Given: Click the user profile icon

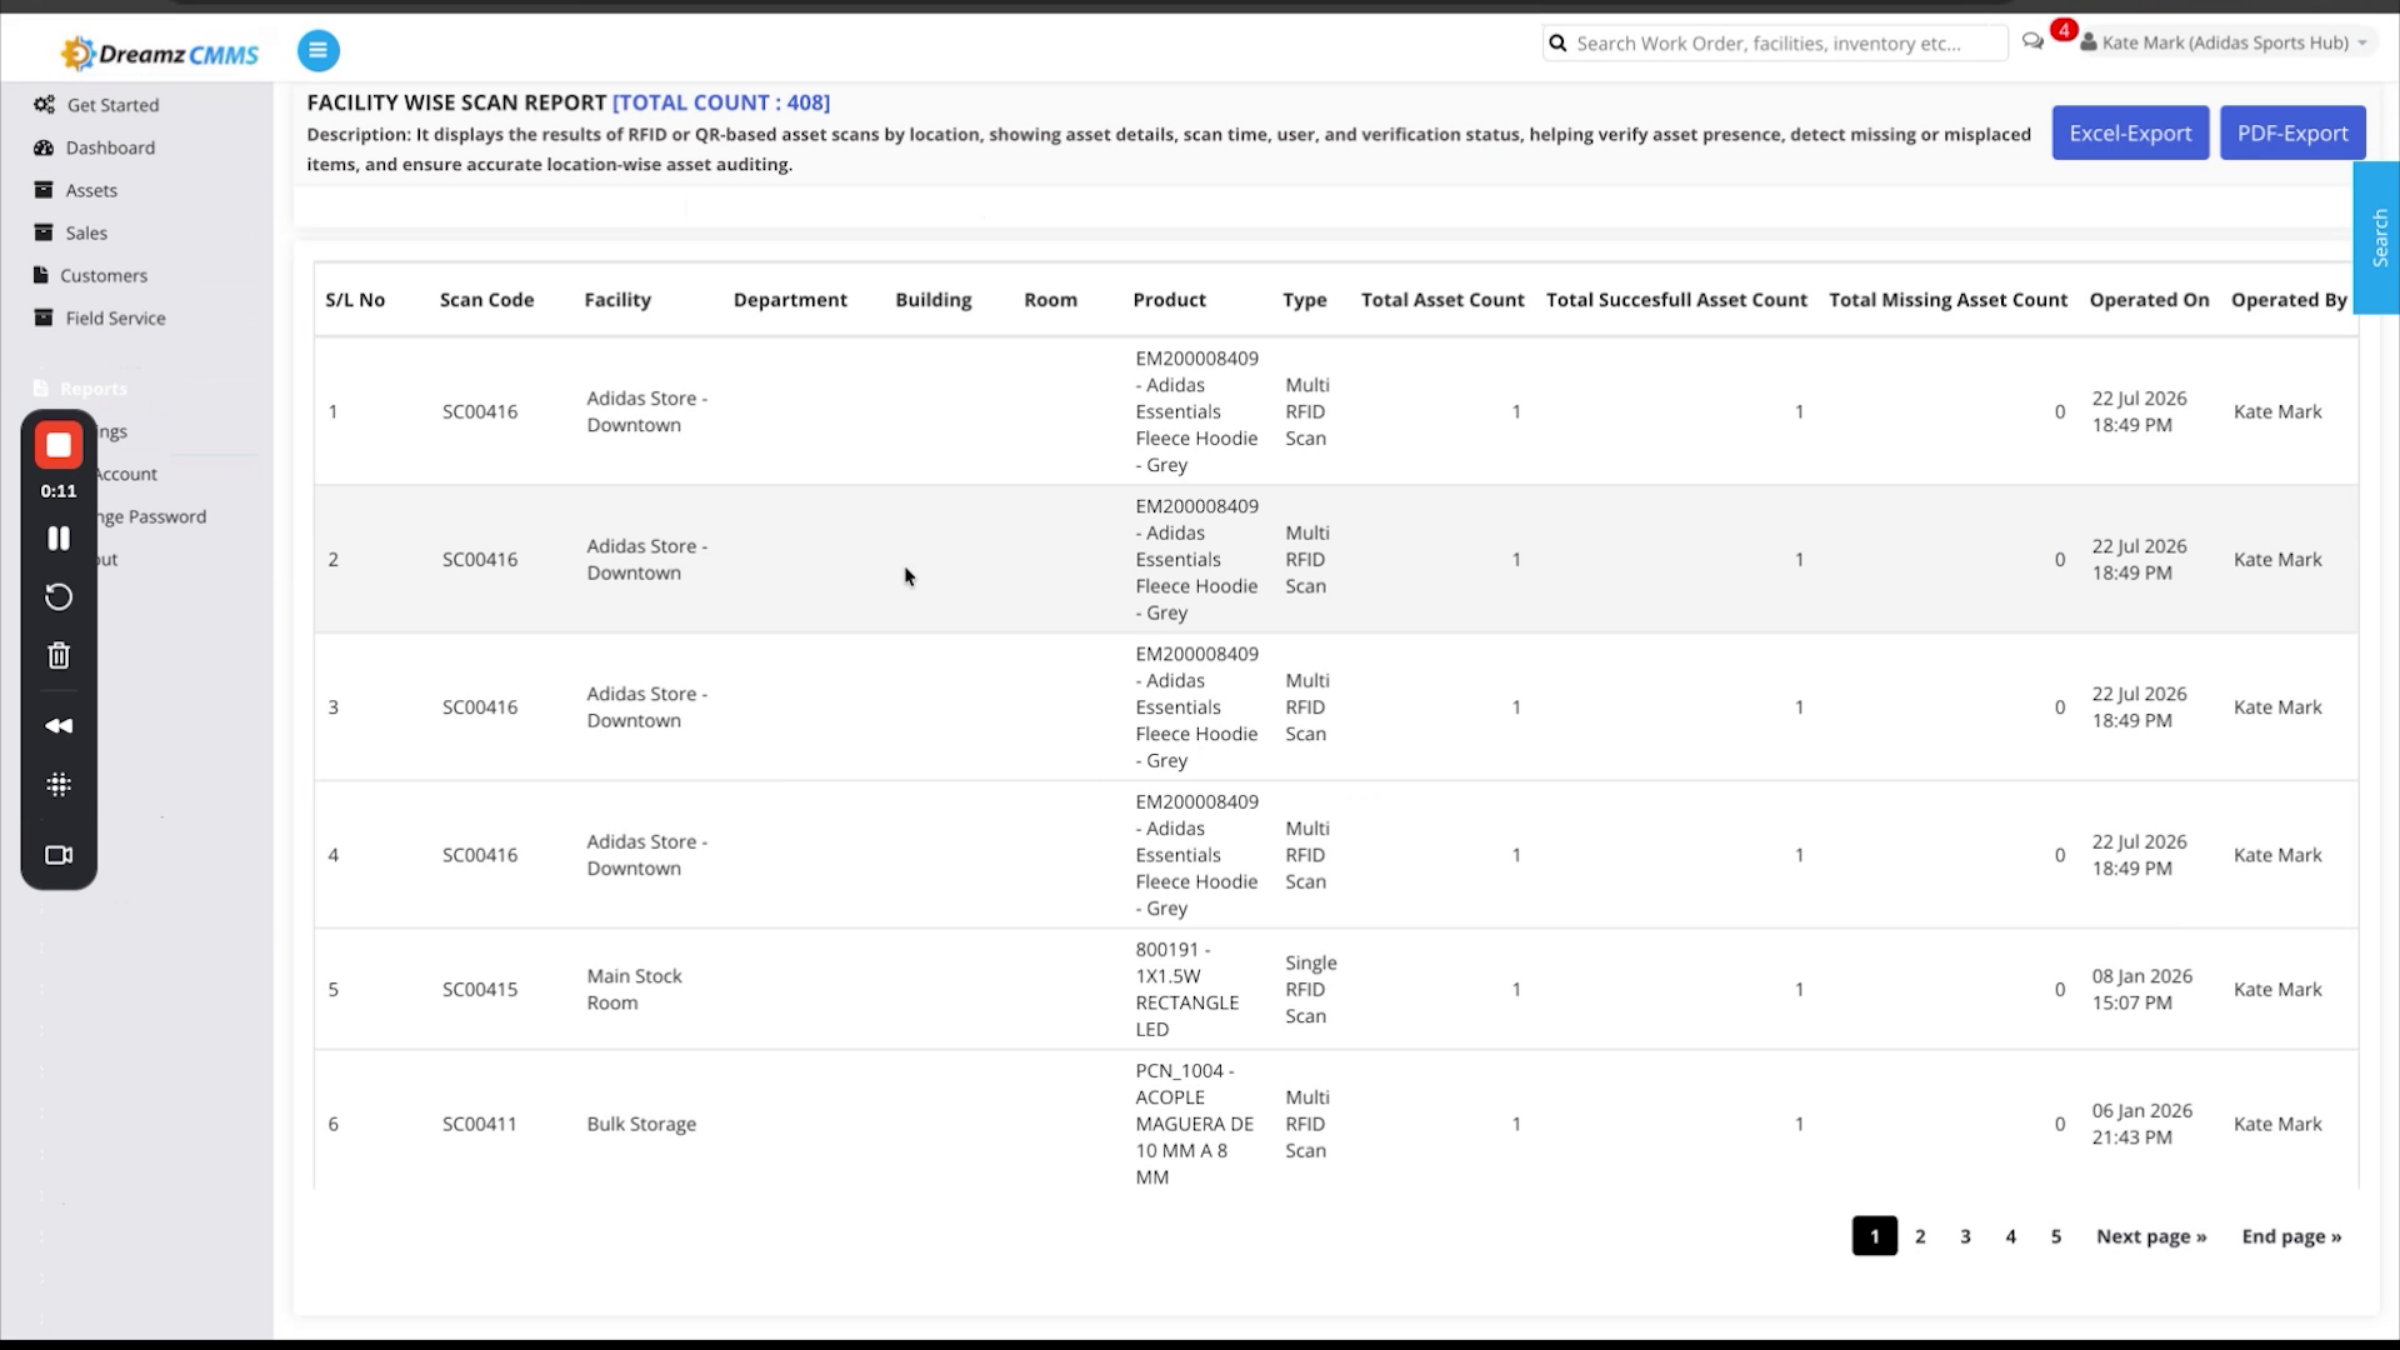Looking at the screenshot, I should pos(2088,42).
